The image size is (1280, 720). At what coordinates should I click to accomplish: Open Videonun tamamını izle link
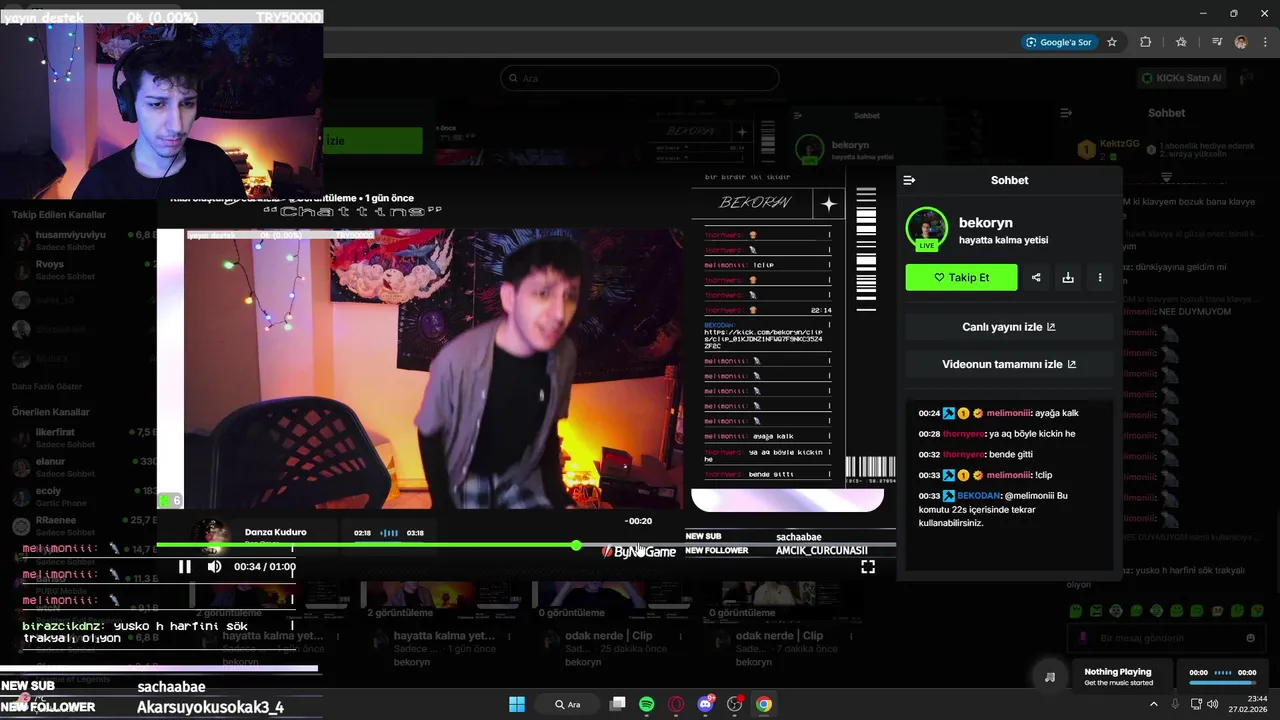[x=1009, y=364]
